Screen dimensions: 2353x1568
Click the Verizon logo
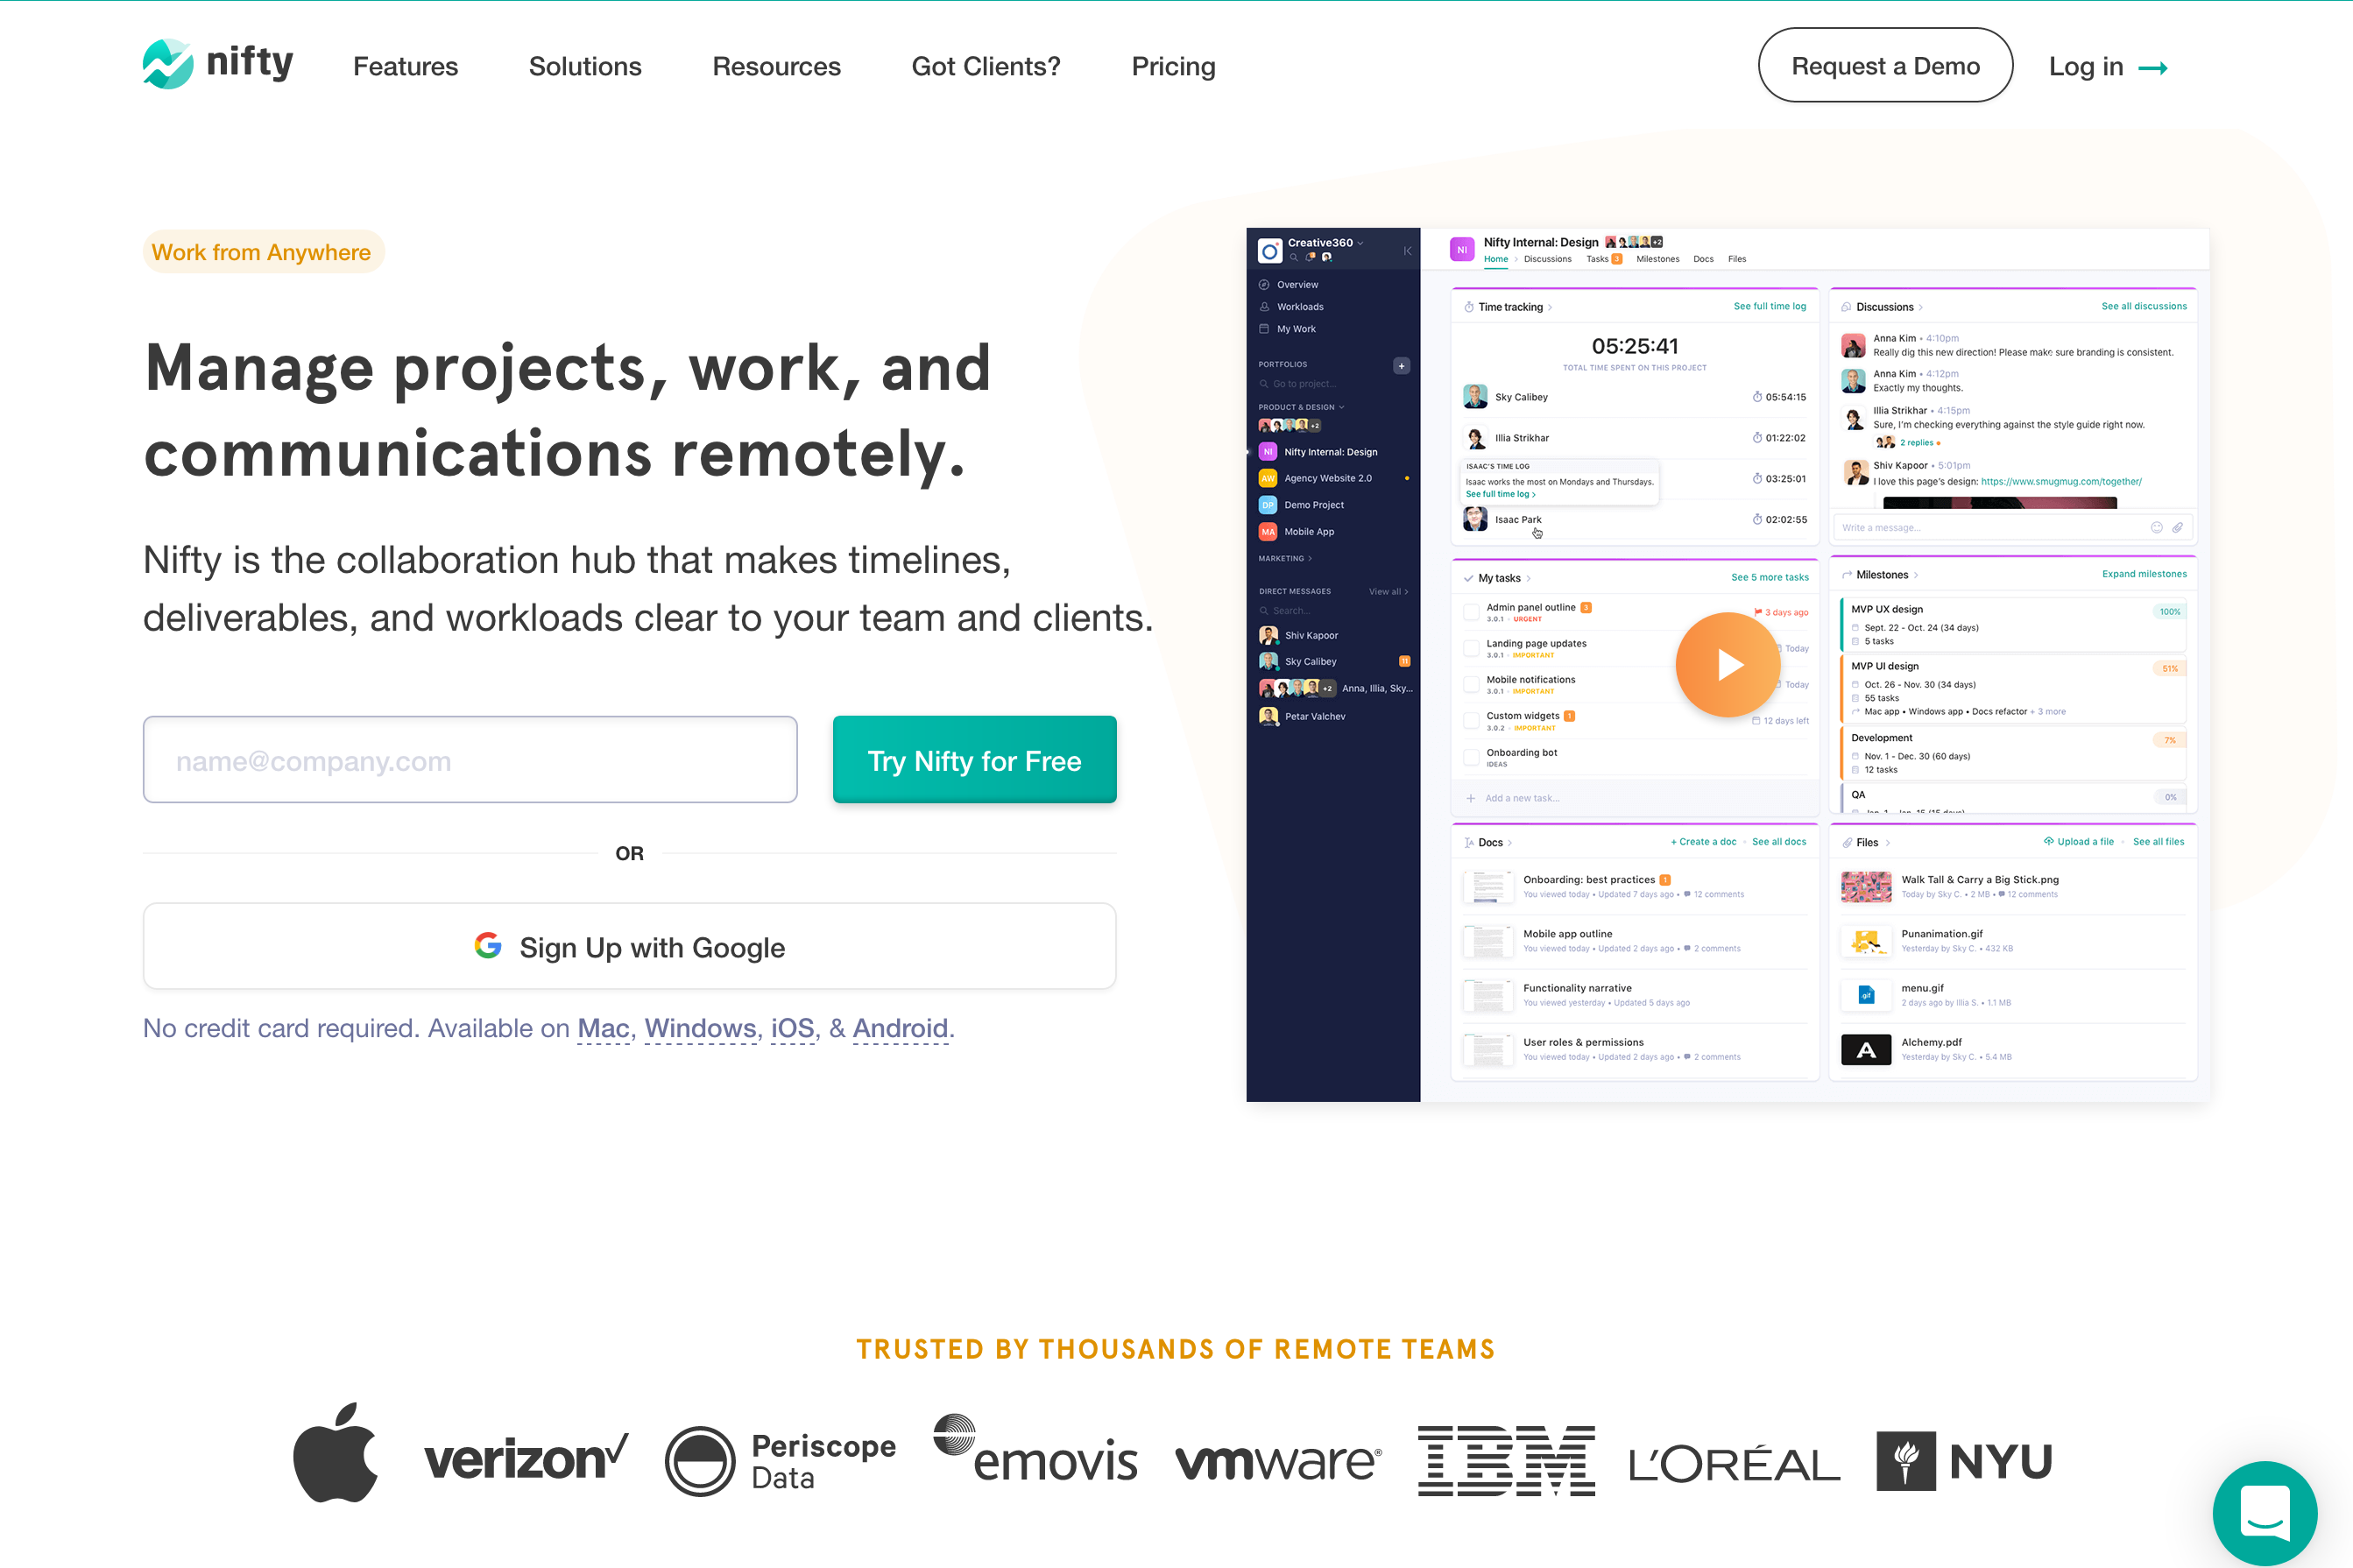tap(526, 1458)
